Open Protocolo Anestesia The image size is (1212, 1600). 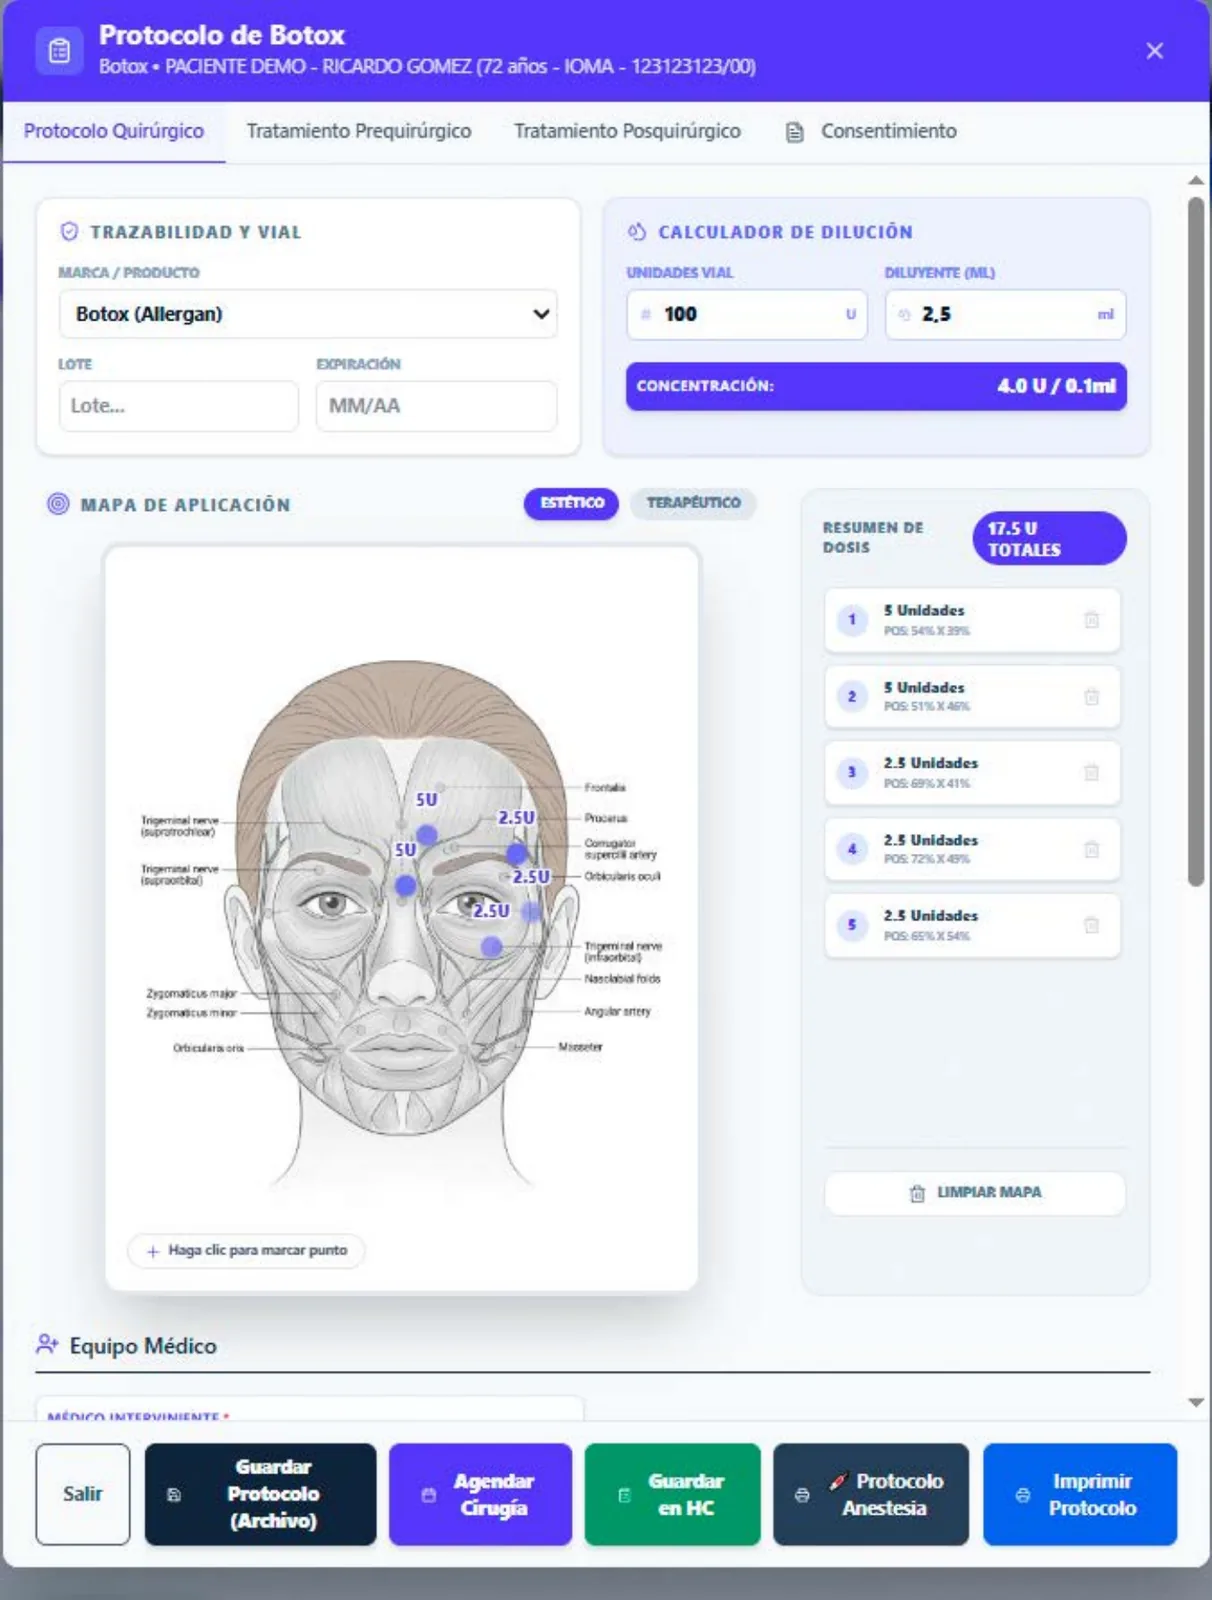[871, 1494]
